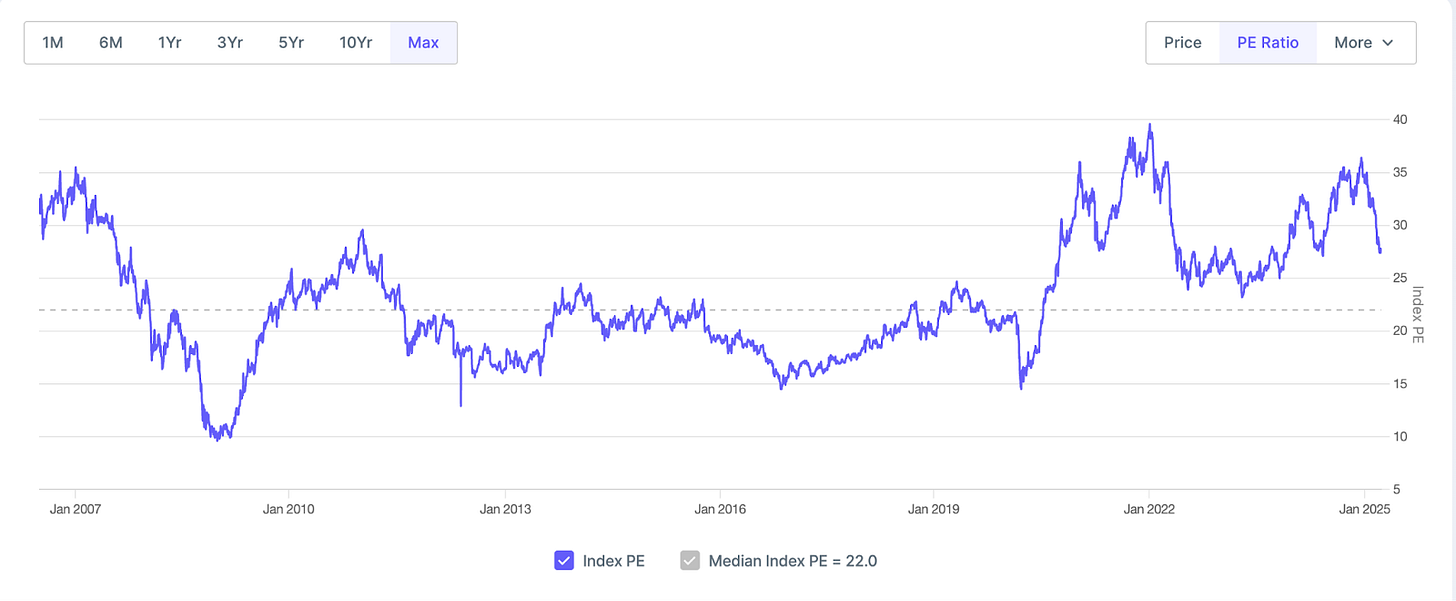Image resolution: width=1456 pixels, height=601 pixels.
Task: Toggle the Median Index PE overlay
Action: pyautogui.click(x=689, y=561)
